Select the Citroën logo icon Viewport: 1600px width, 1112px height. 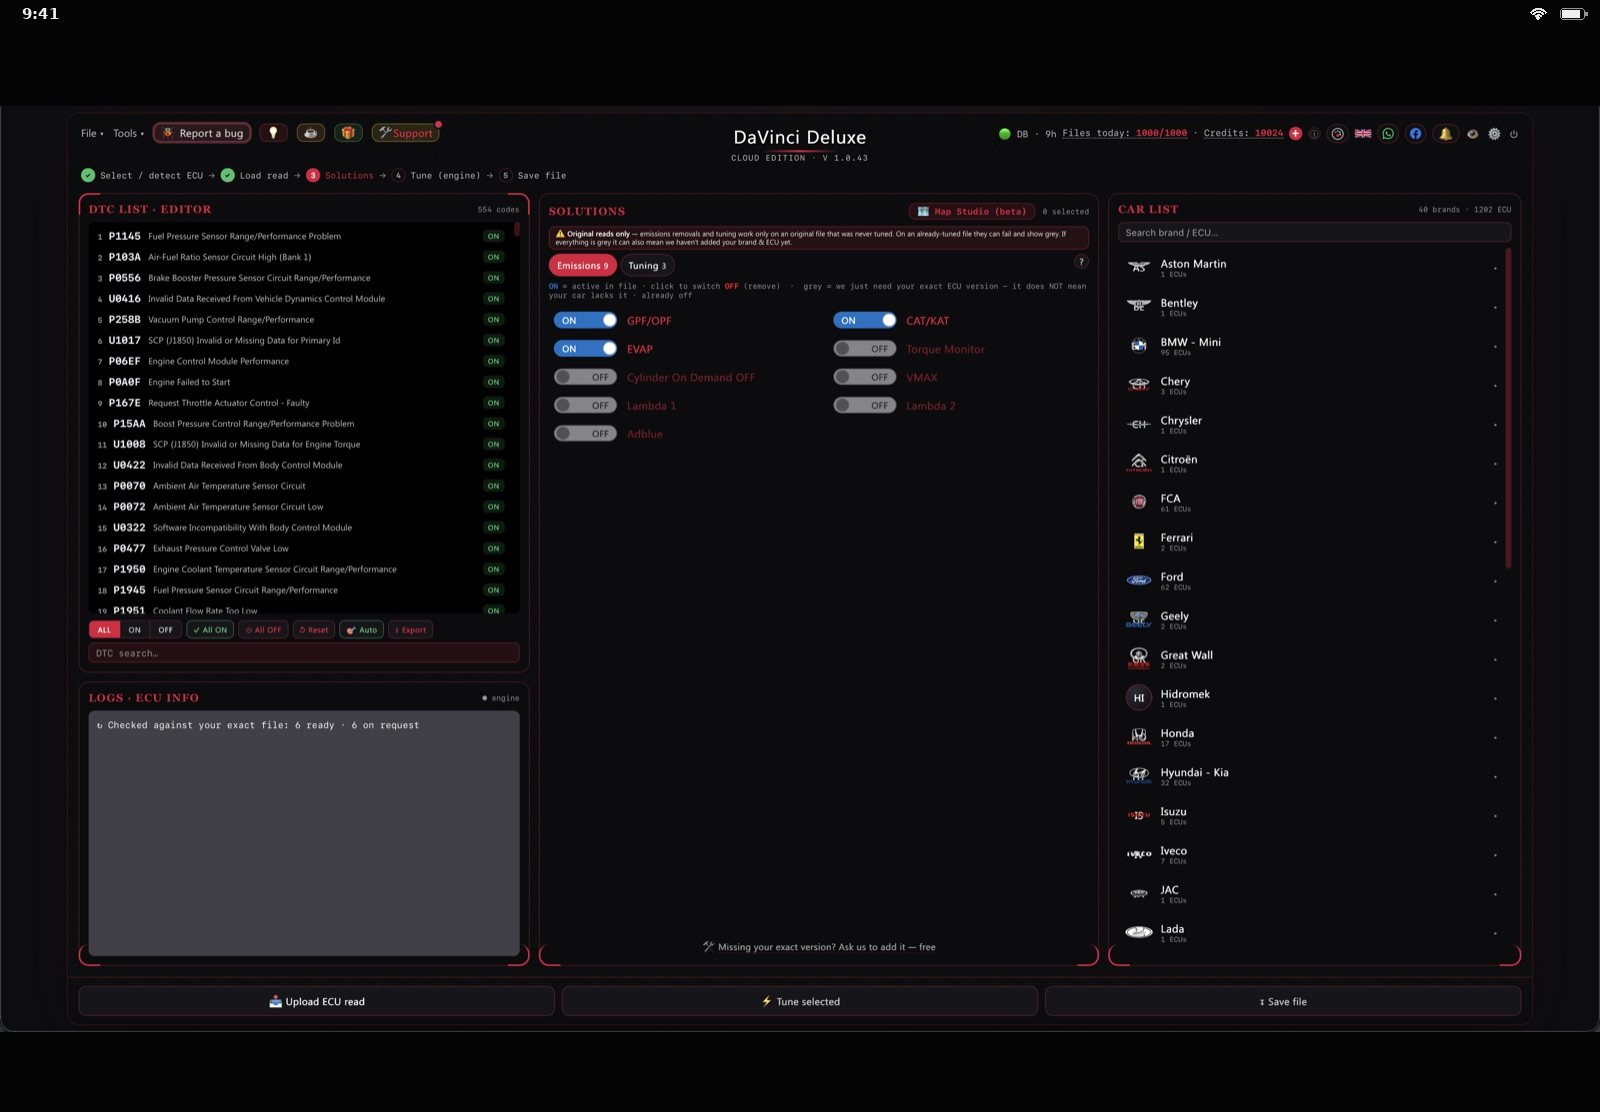click(x=1139, y=463)
